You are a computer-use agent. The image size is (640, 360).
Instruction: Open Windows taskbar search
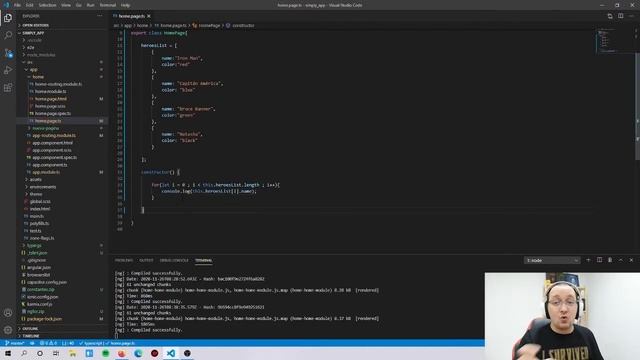[24, 353]
